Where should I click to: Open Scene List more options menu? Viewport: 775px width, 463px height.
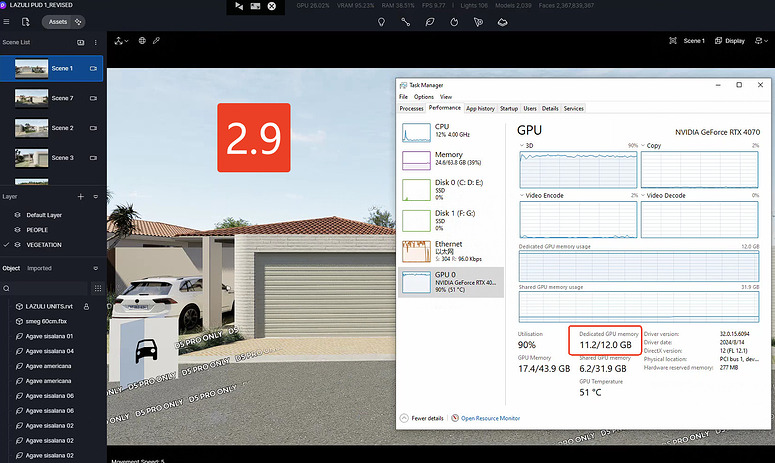pos(95,42)
